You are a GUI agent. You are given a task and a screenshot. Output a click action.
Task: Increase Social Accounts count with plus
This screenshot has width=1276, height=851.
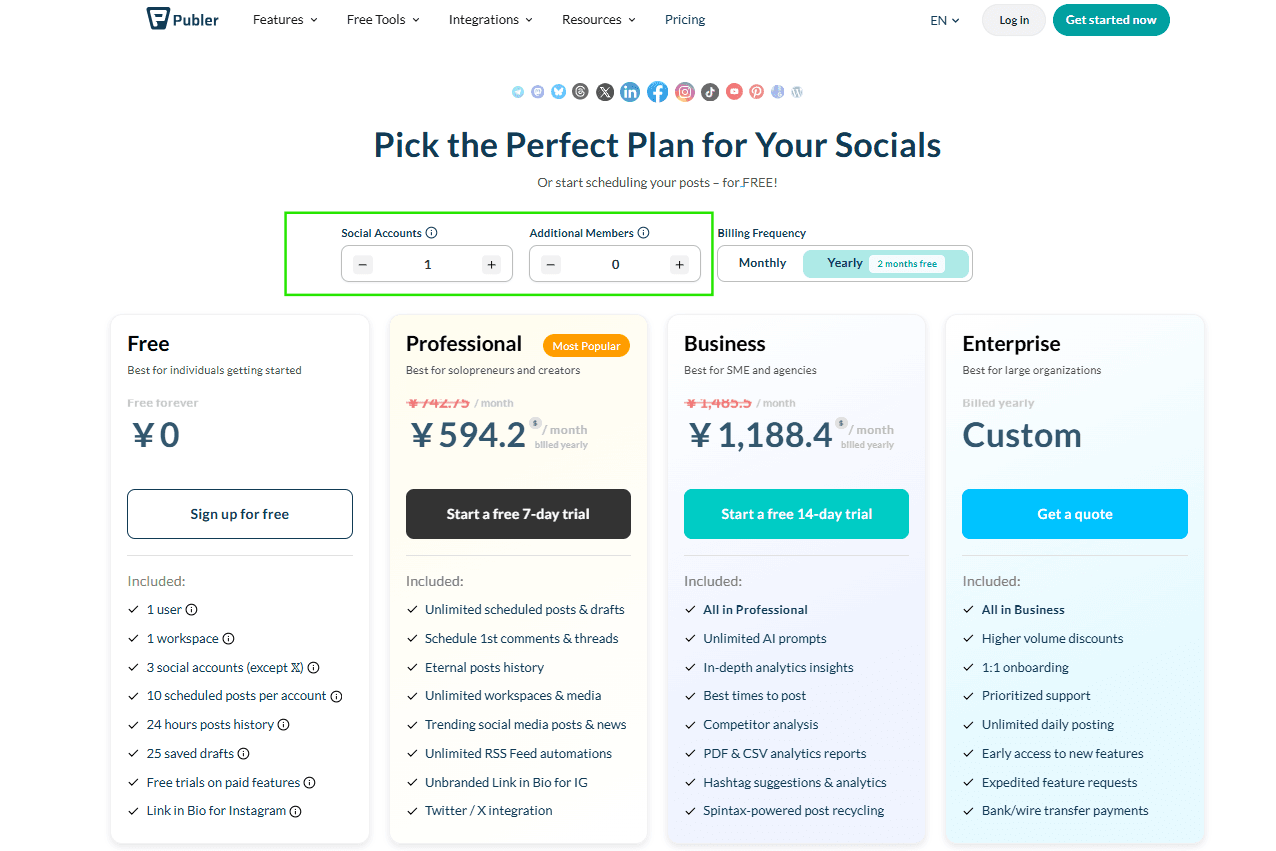click(491, 265)
